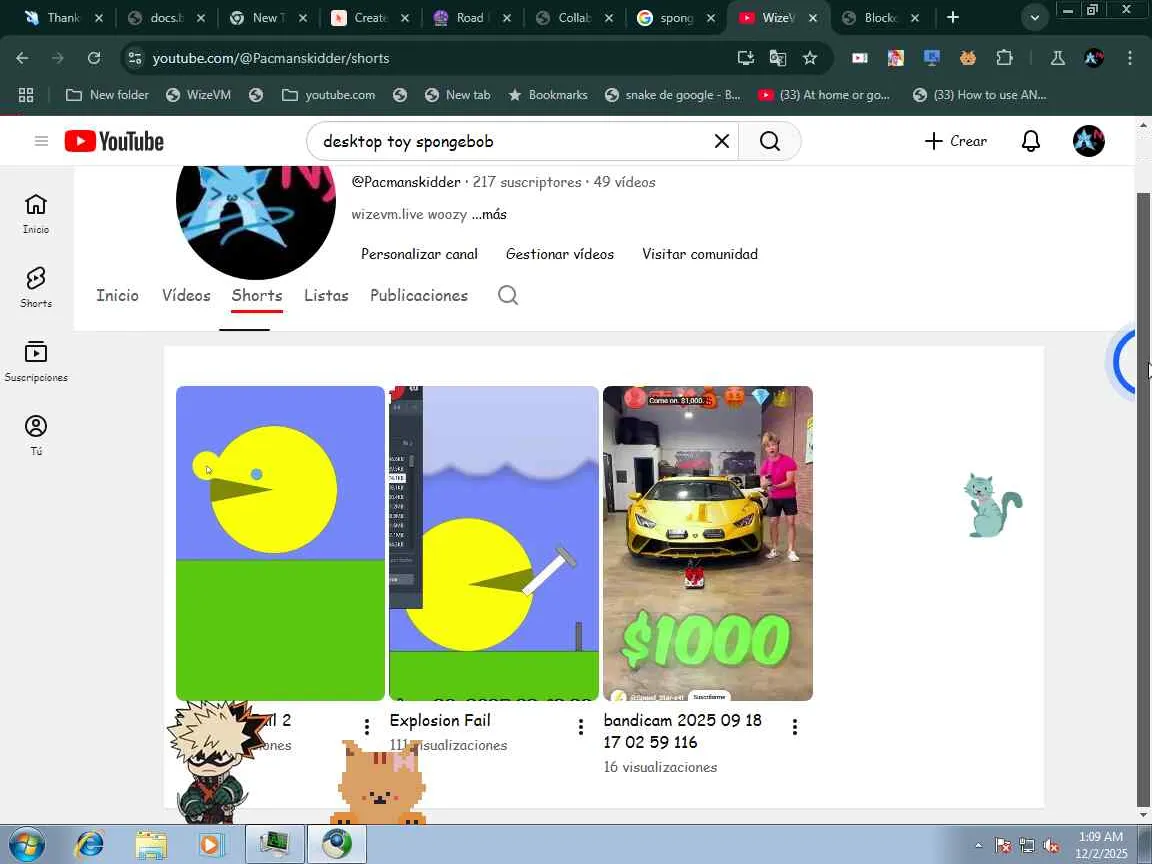Open the Chrome profile avatar in toolbar
Screen dimensions: 1152x864
click(1093, 58)
